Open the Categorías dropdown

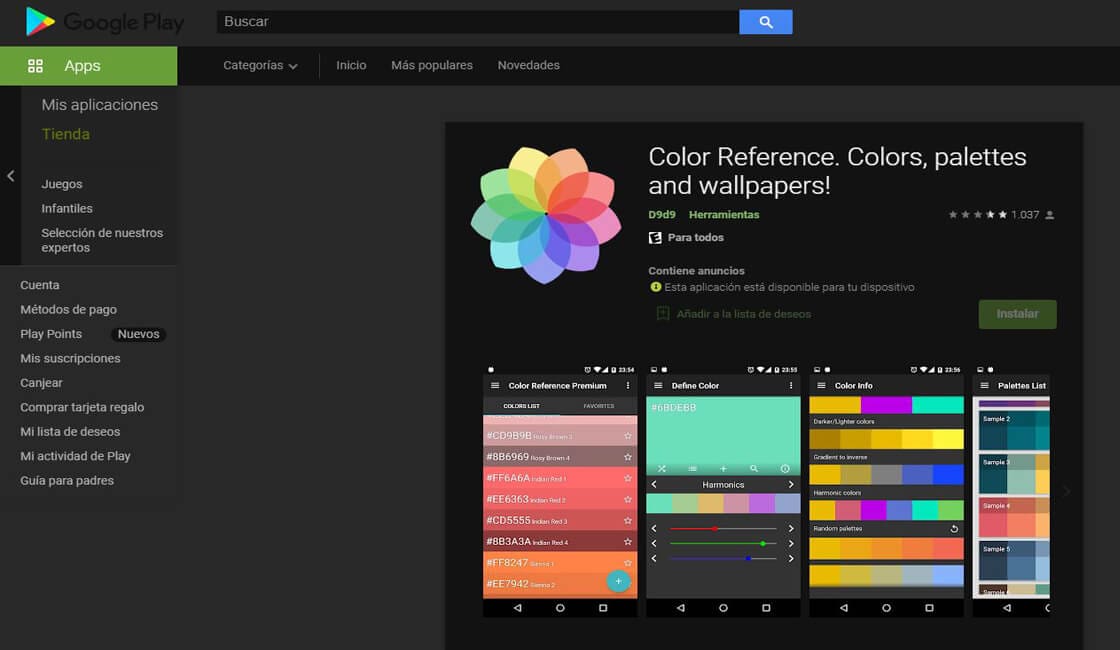coord(260,64)
